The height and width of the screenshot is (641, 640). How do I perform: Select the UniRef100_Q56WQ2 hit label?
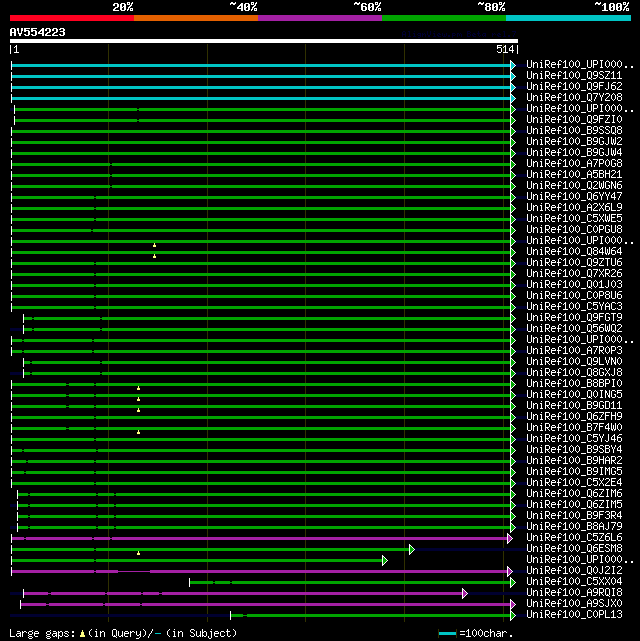[574, 329]
